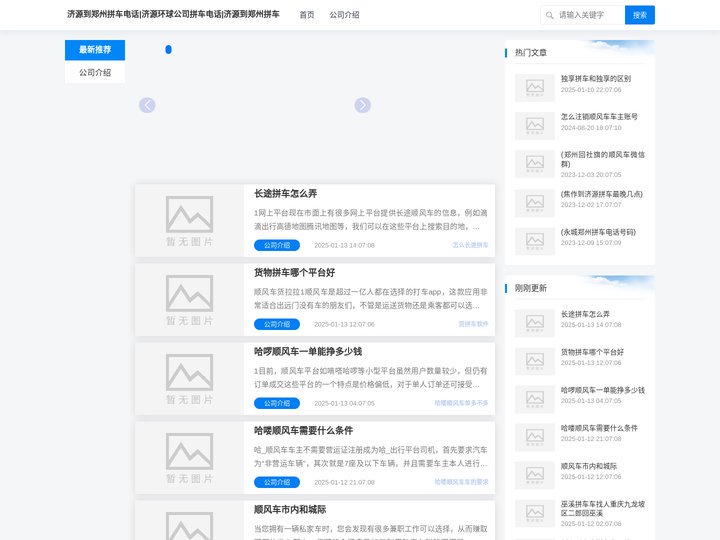This screenshot has width=720, height=540.
Task: Click 公司介绍 tag dated 2025-01-13 04:07:05
Action: (x=277, y=403)
